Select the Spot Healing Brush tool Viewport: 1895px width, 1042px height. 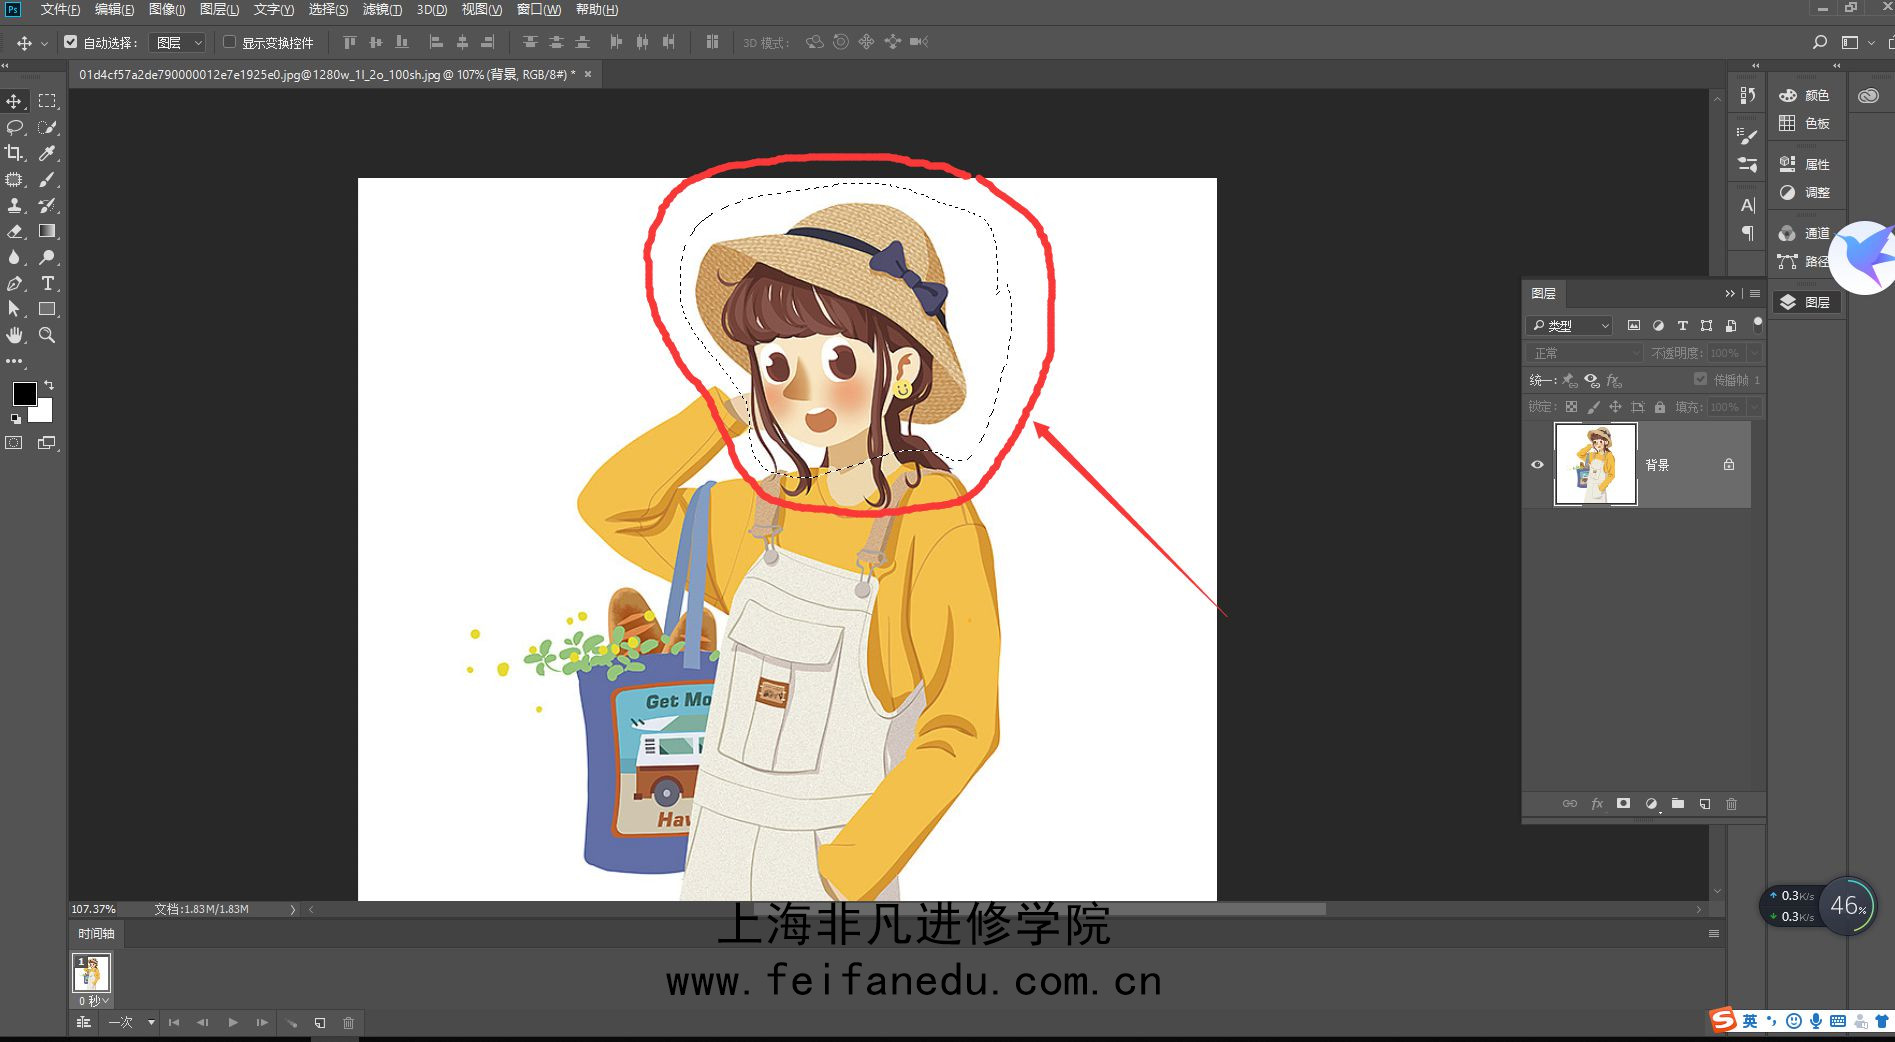point(15,179)
